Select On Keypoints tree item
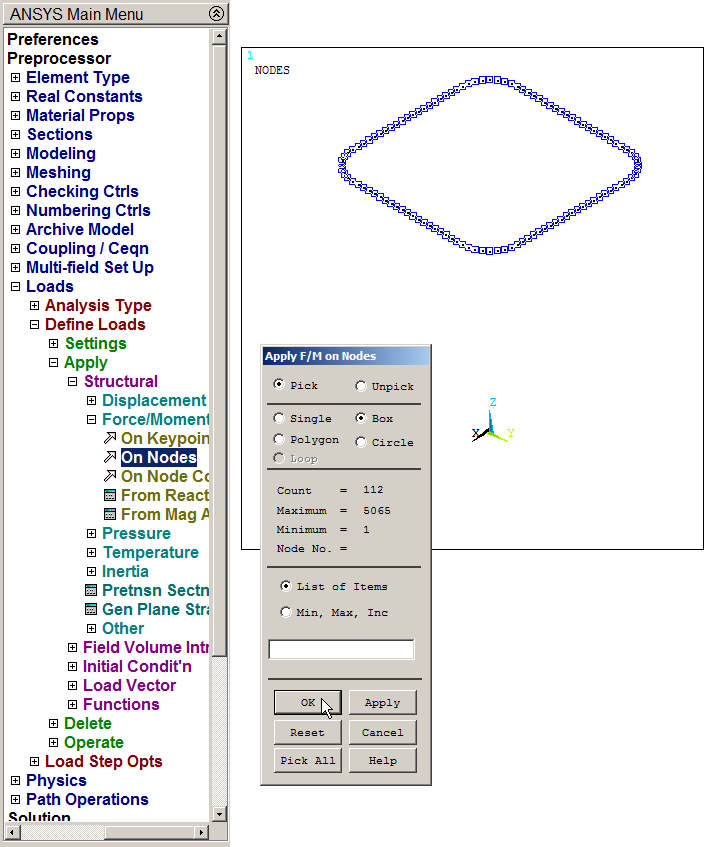 164,438
